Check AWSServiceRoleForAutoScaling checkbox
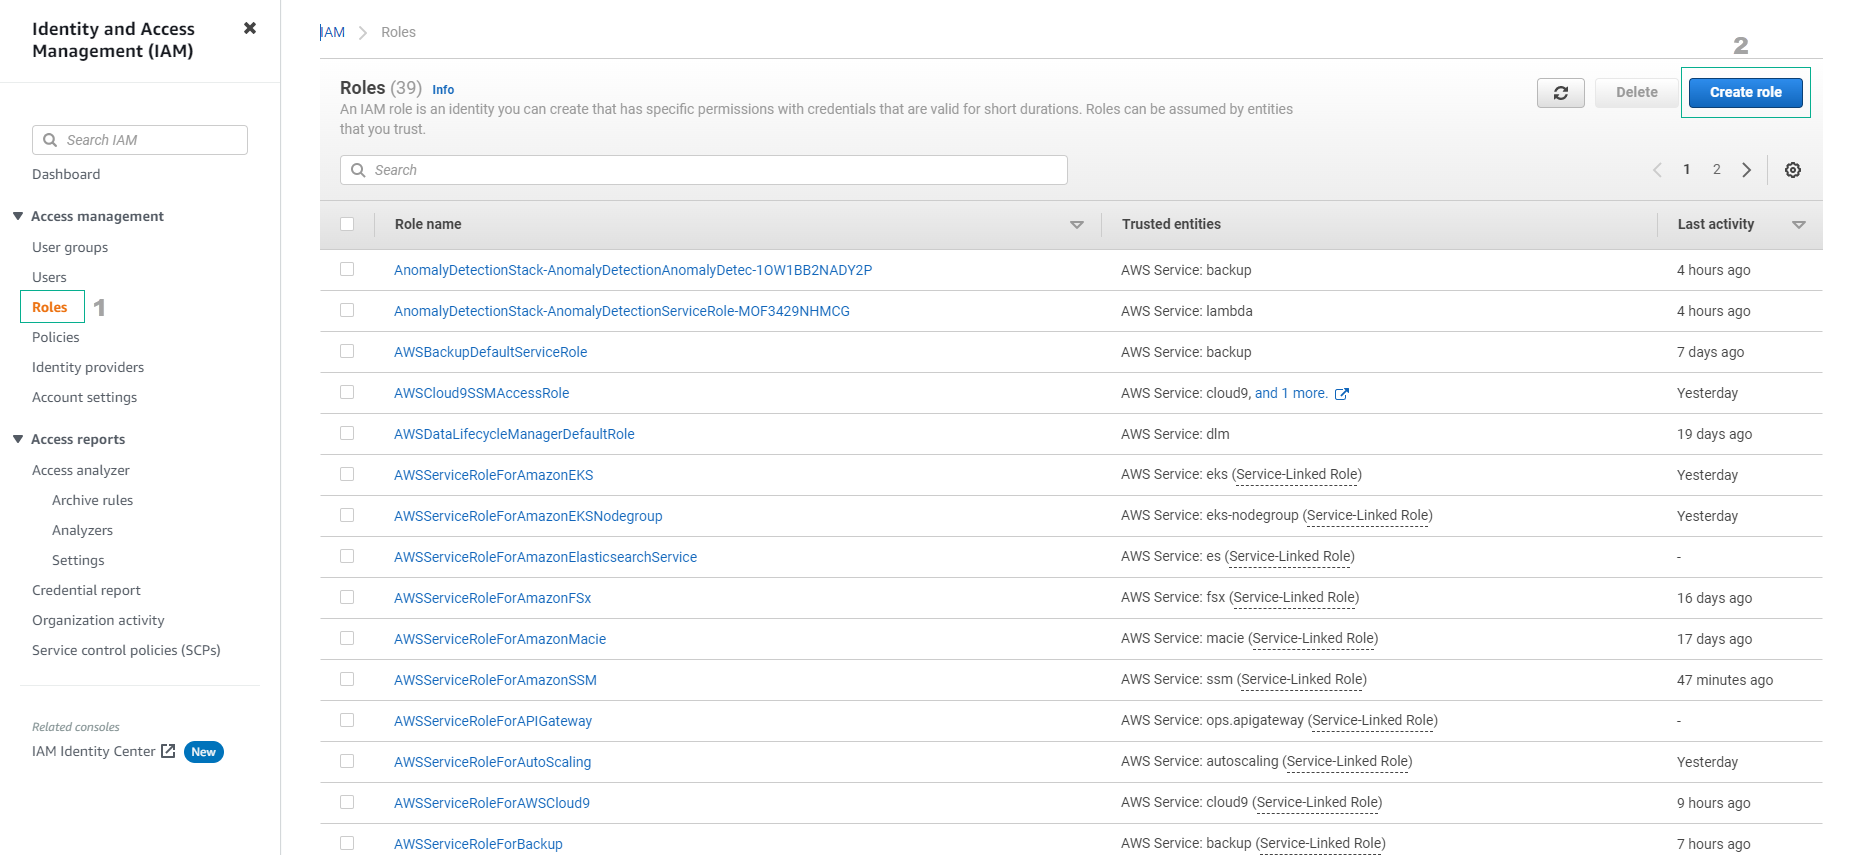The width and height of the screenshot is (1862, 855). click(347, 761)
